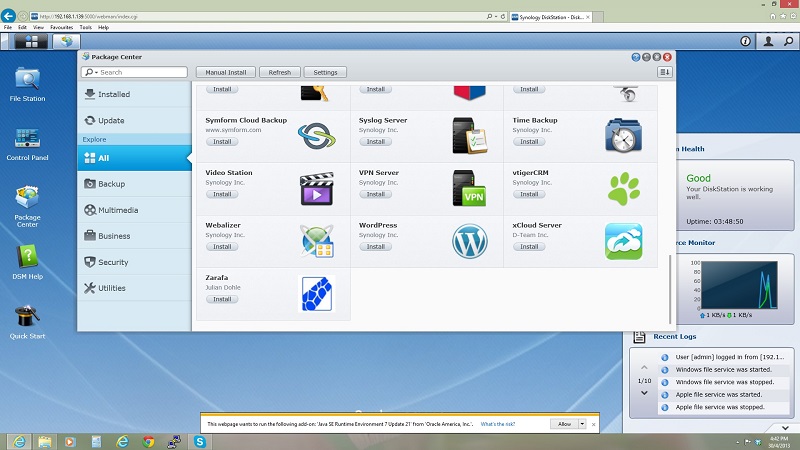Screen dimensions: 800x450
Task: Install Time Backup package
Action: 529,141
